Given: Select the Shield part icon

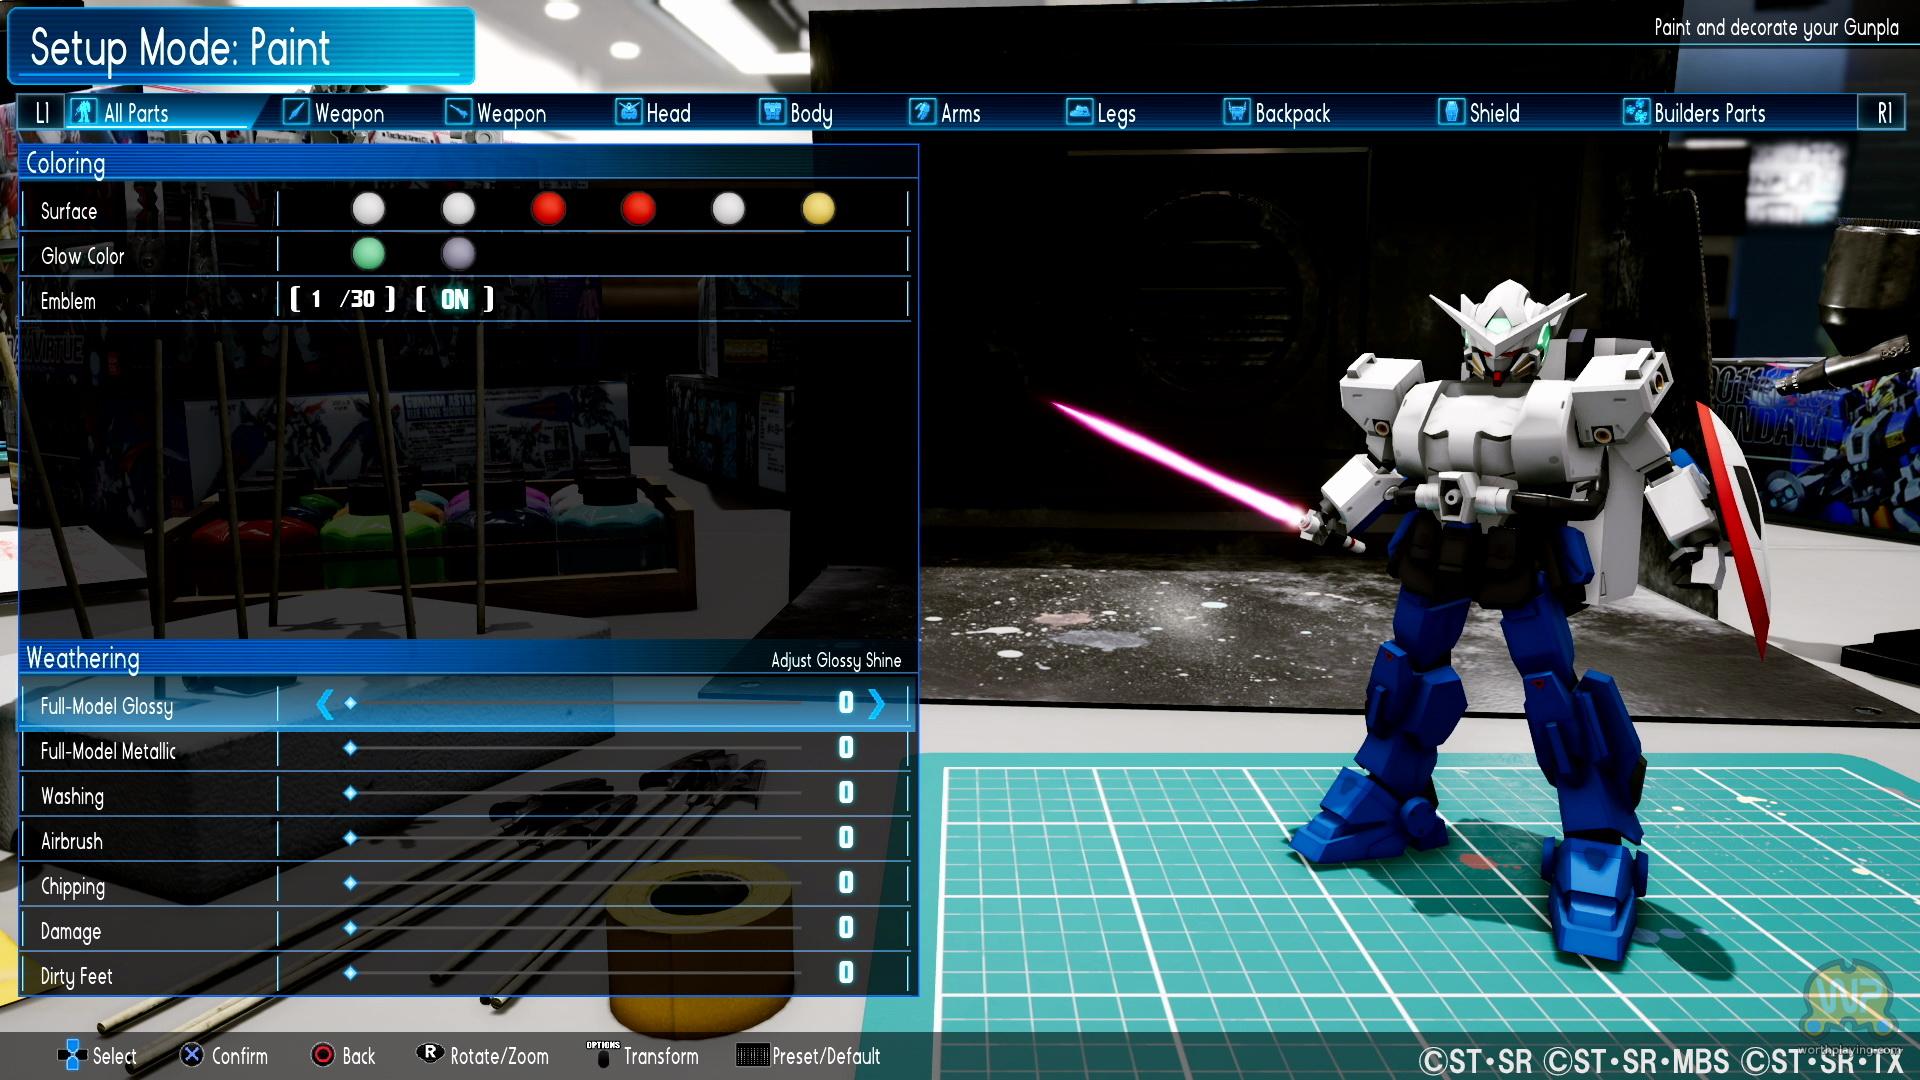Looking at the screenshot, I should coord(1451,112).
